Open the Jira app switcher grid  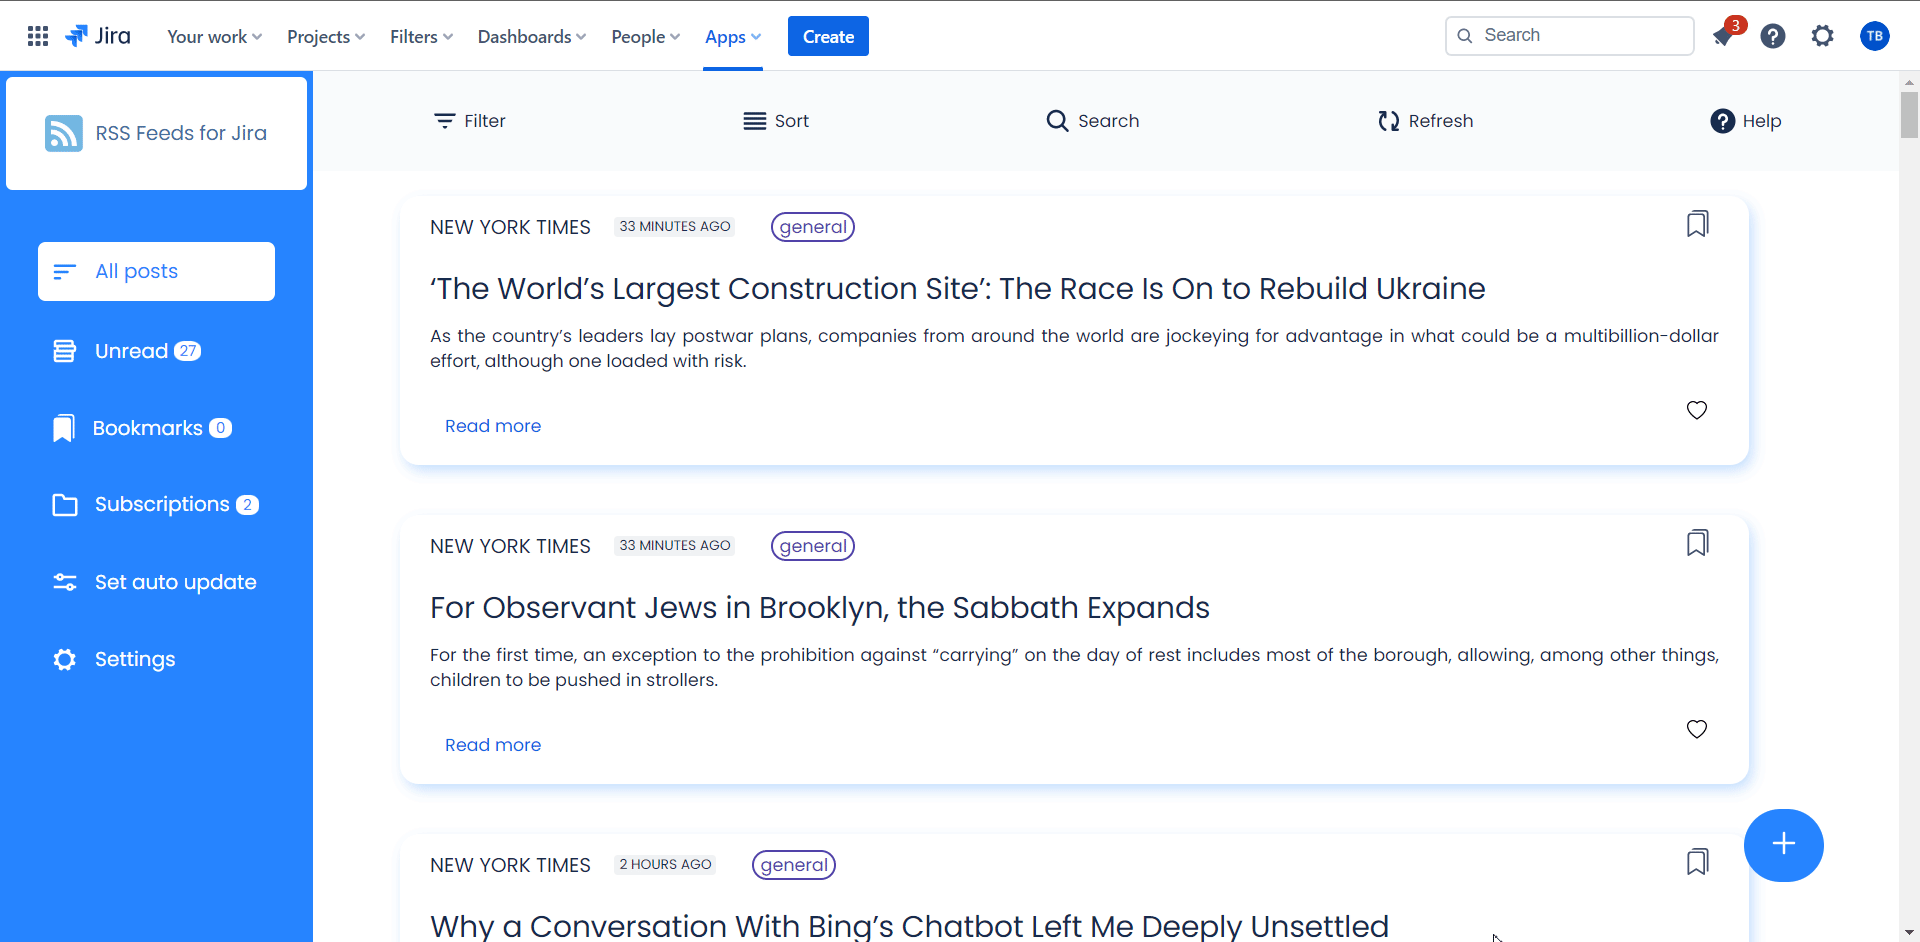tap(38, 36)
